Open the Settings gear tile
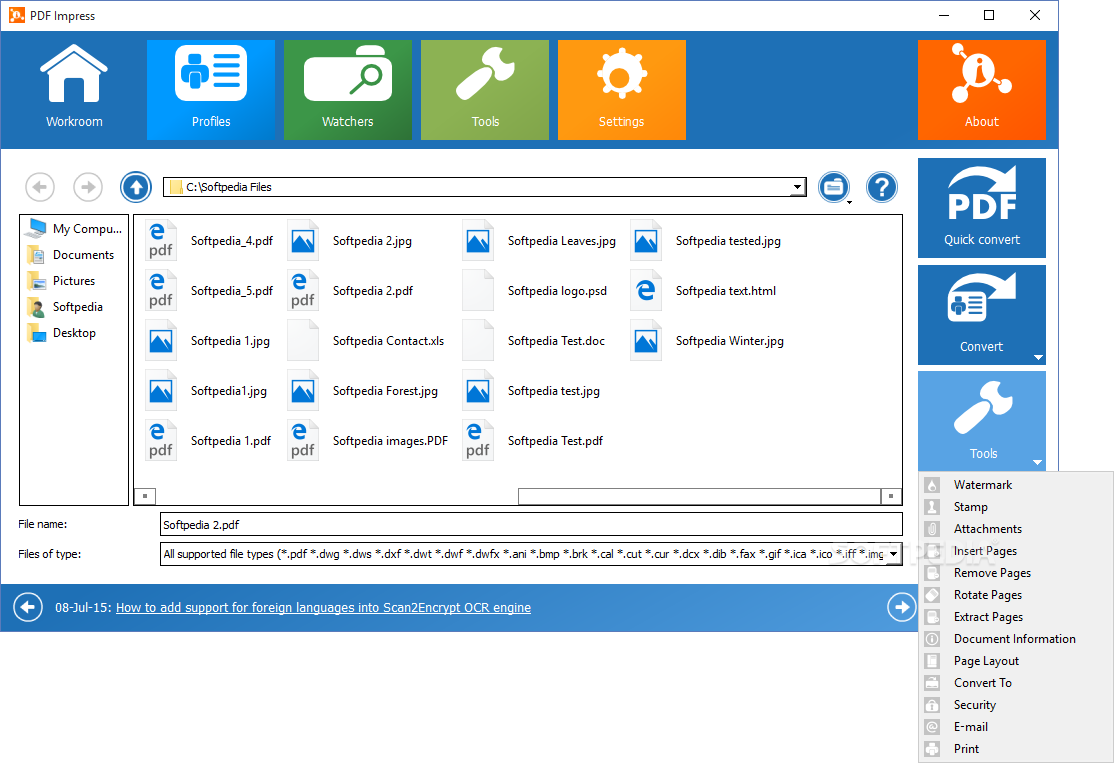 pos(622,90)
